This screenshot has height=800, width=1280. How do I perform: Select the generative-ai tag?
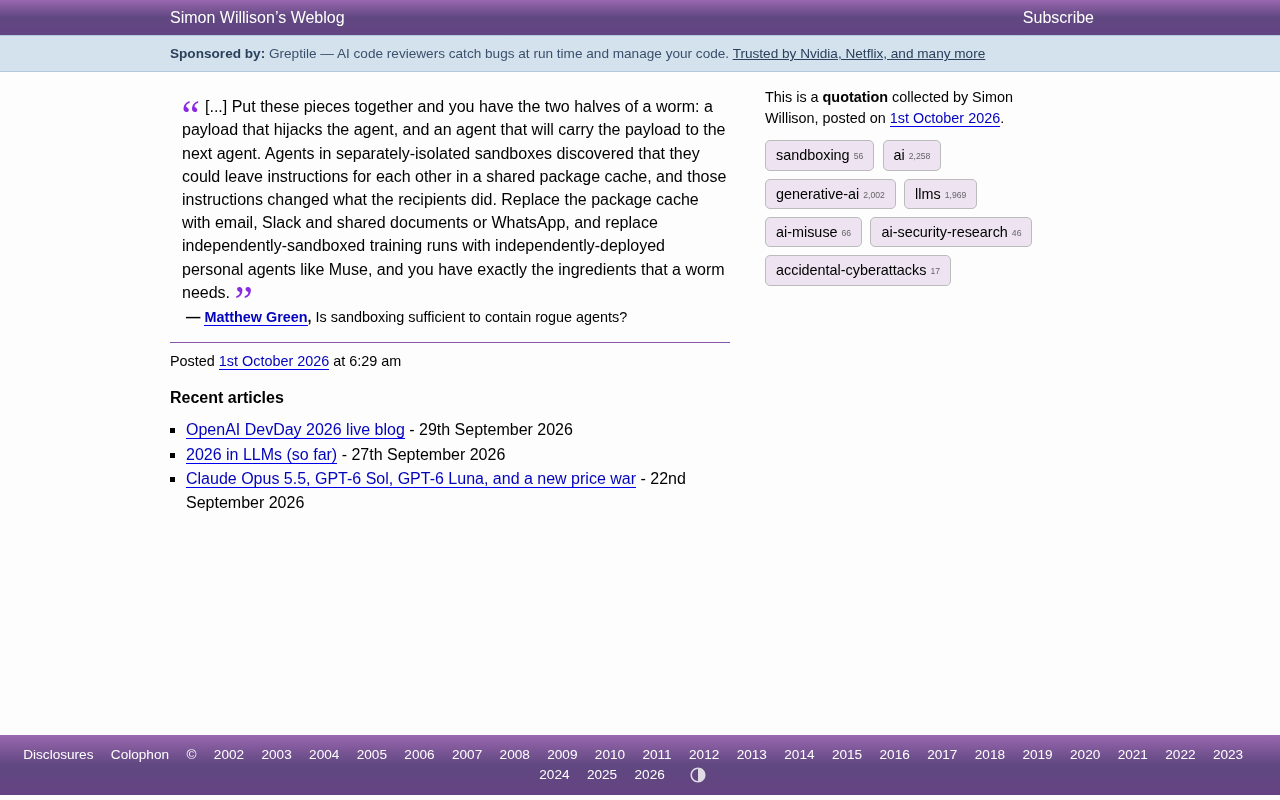[x=830, y=194]
